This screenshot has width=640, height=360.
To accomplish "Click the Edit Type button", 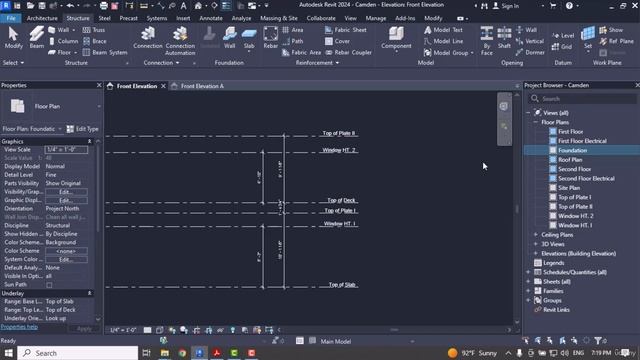I will 82,129.
